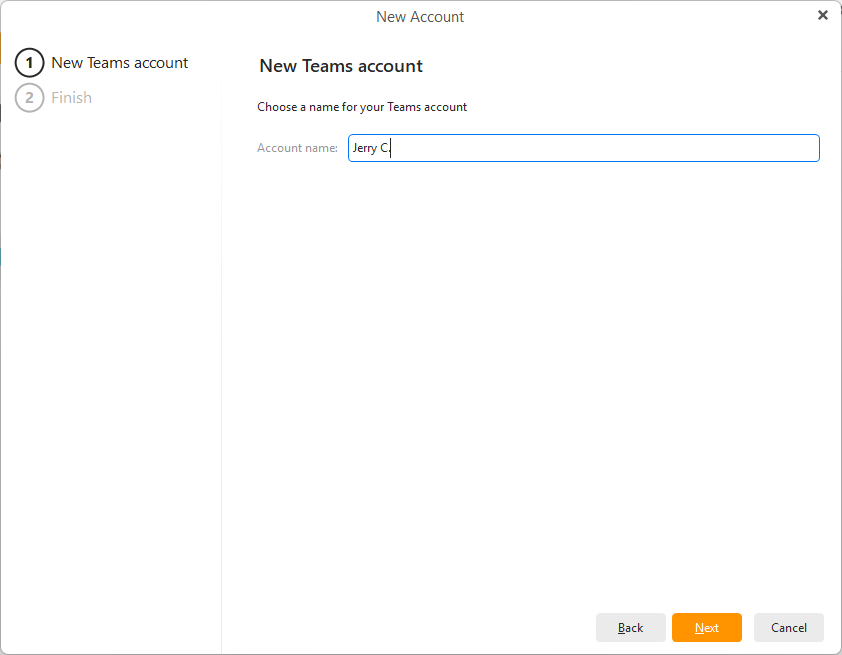The image size is (842, 655).
Task: Click the step 2 circle icon
Action: tap(30, 98)
